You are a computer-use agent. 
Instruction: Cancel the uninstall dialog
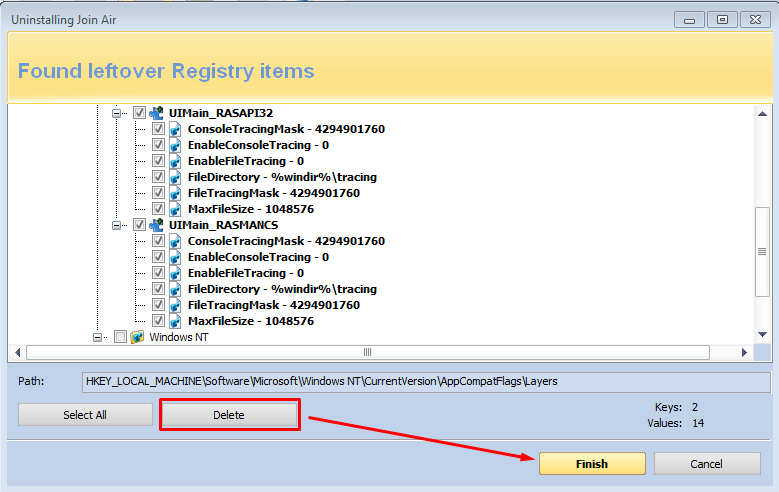707,464
